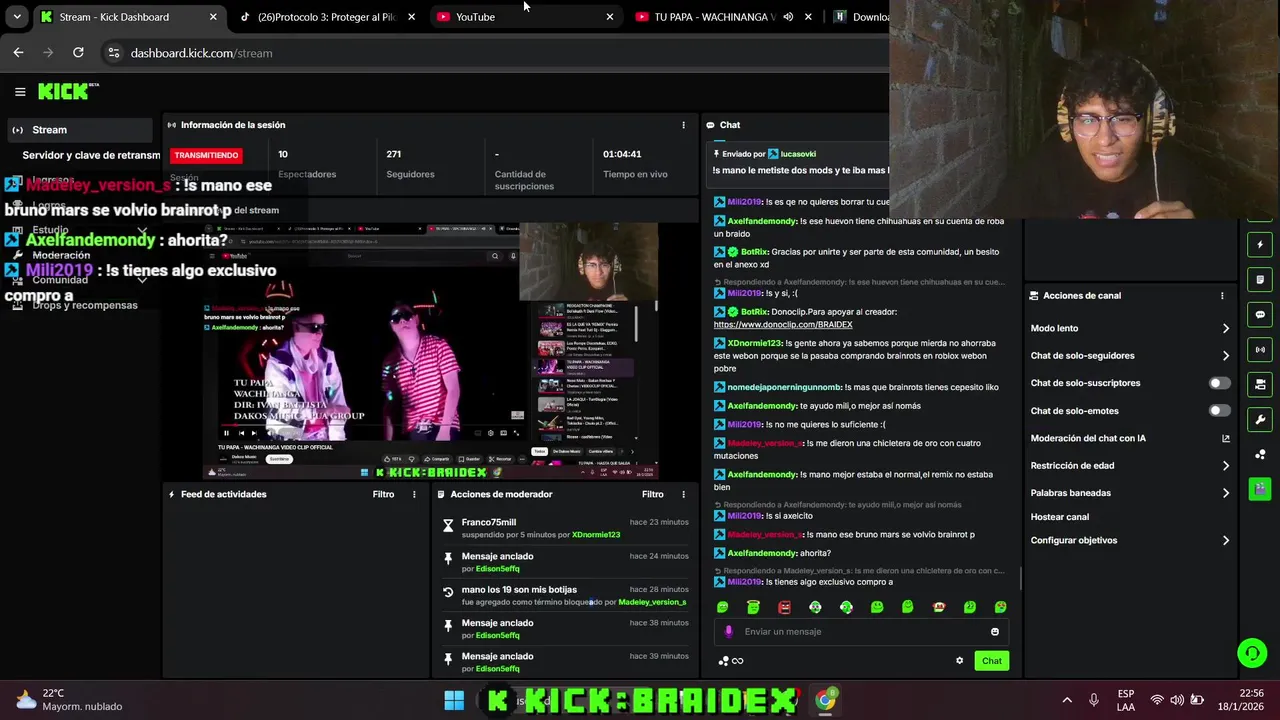Click the infinity points icon below chat
1280x720 pixels.
[x=738, y=660]
